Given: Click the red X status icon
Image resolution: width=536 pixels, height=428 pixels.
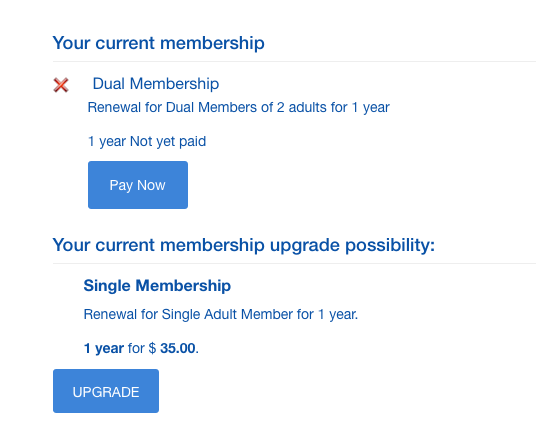Looking at the screenshot, I should tap(61, 85).
